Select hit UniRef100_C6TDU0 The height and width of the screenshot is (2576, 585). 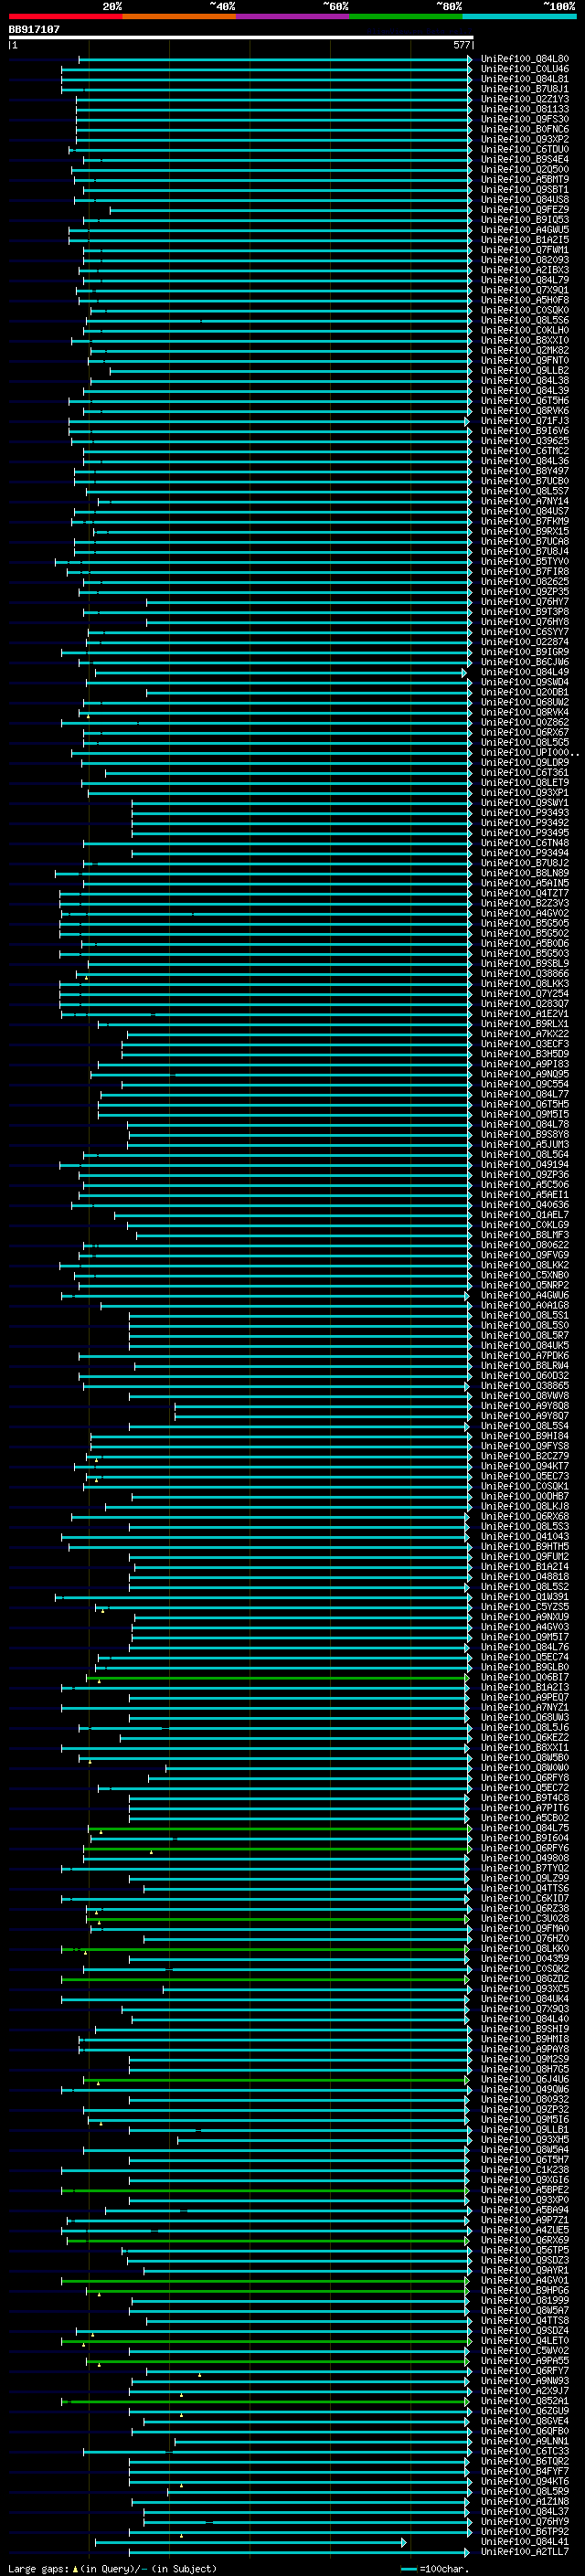point(525,149)
